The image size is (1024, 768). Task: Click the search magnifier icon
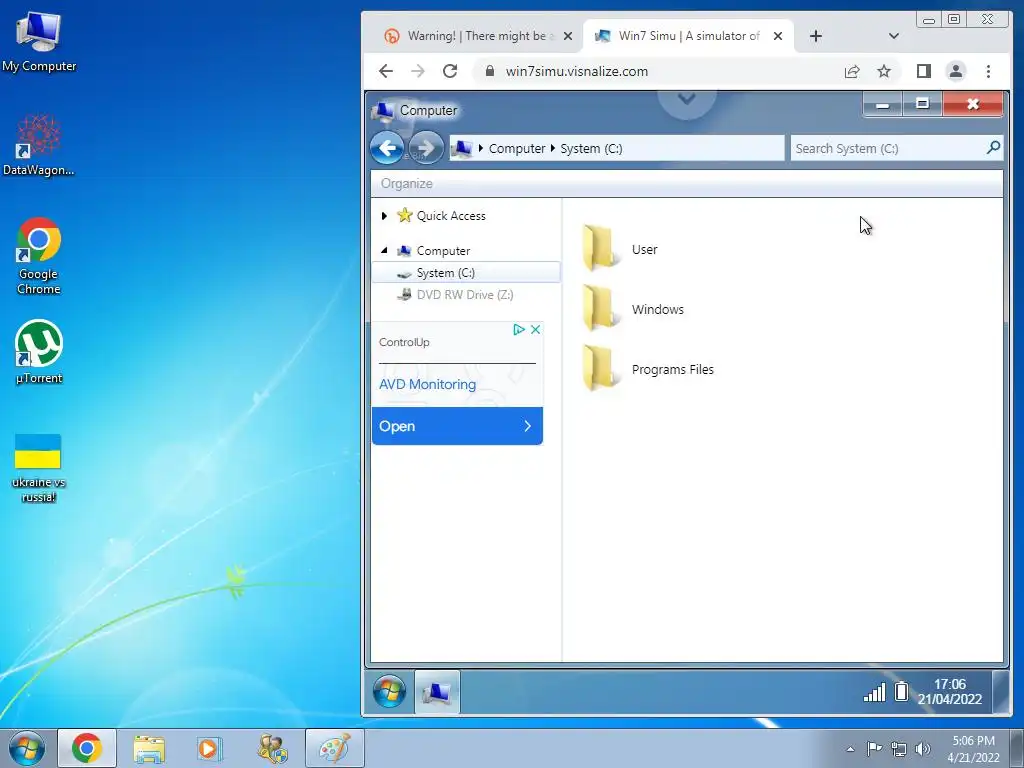click(x=993, y=148)
